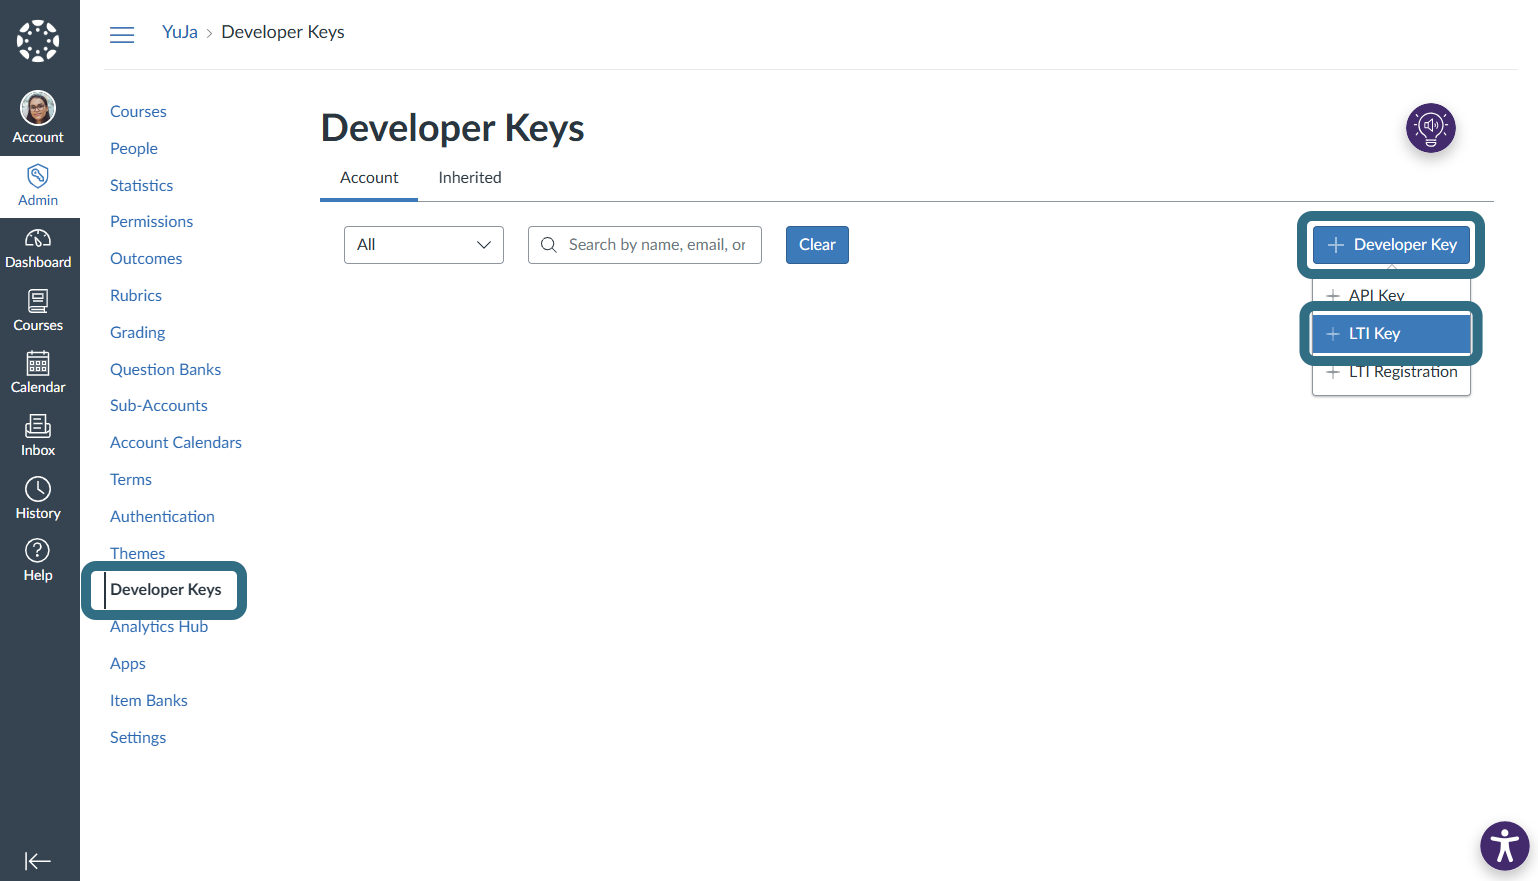Open the Rubrics link

coord(136,296)
